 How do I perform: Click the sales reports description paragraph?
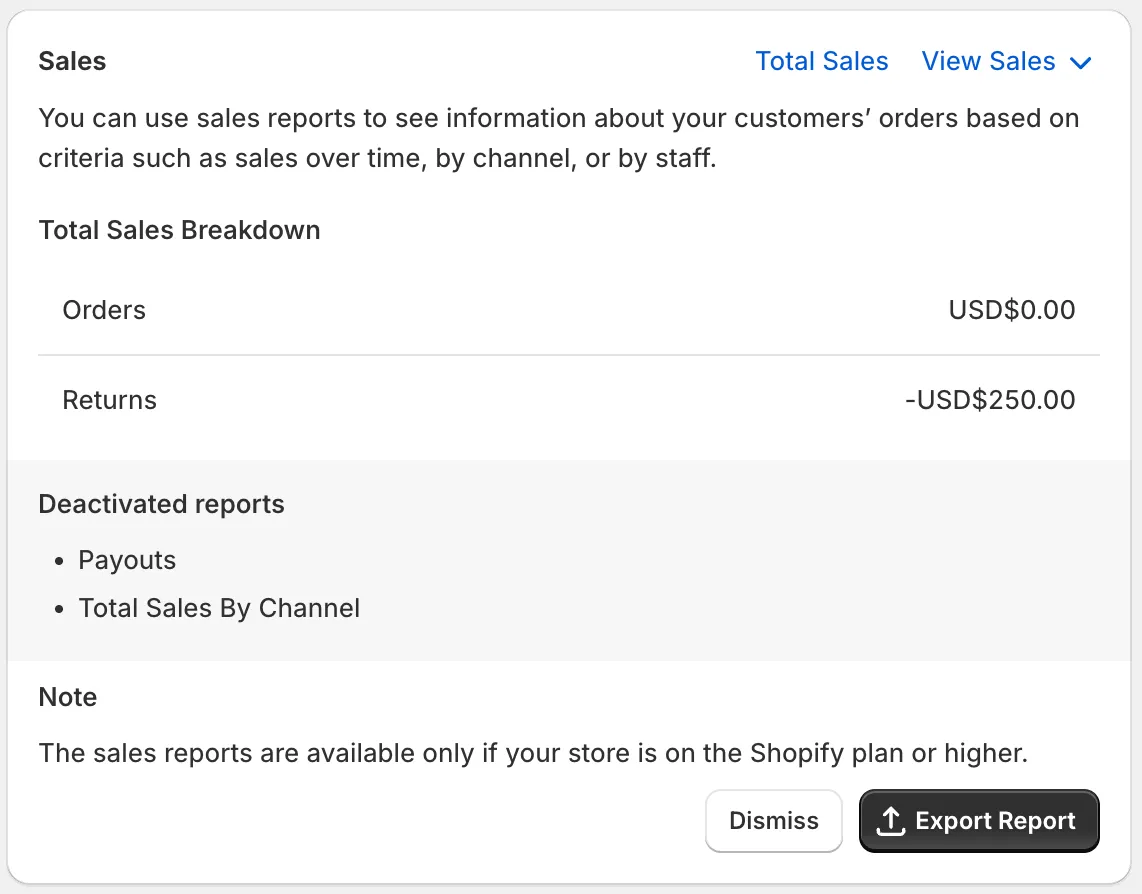tap(558, 138)
